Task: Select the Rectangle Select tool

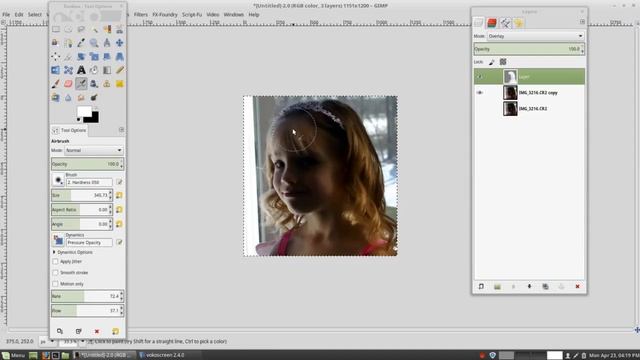Action: tap(56, 29)
